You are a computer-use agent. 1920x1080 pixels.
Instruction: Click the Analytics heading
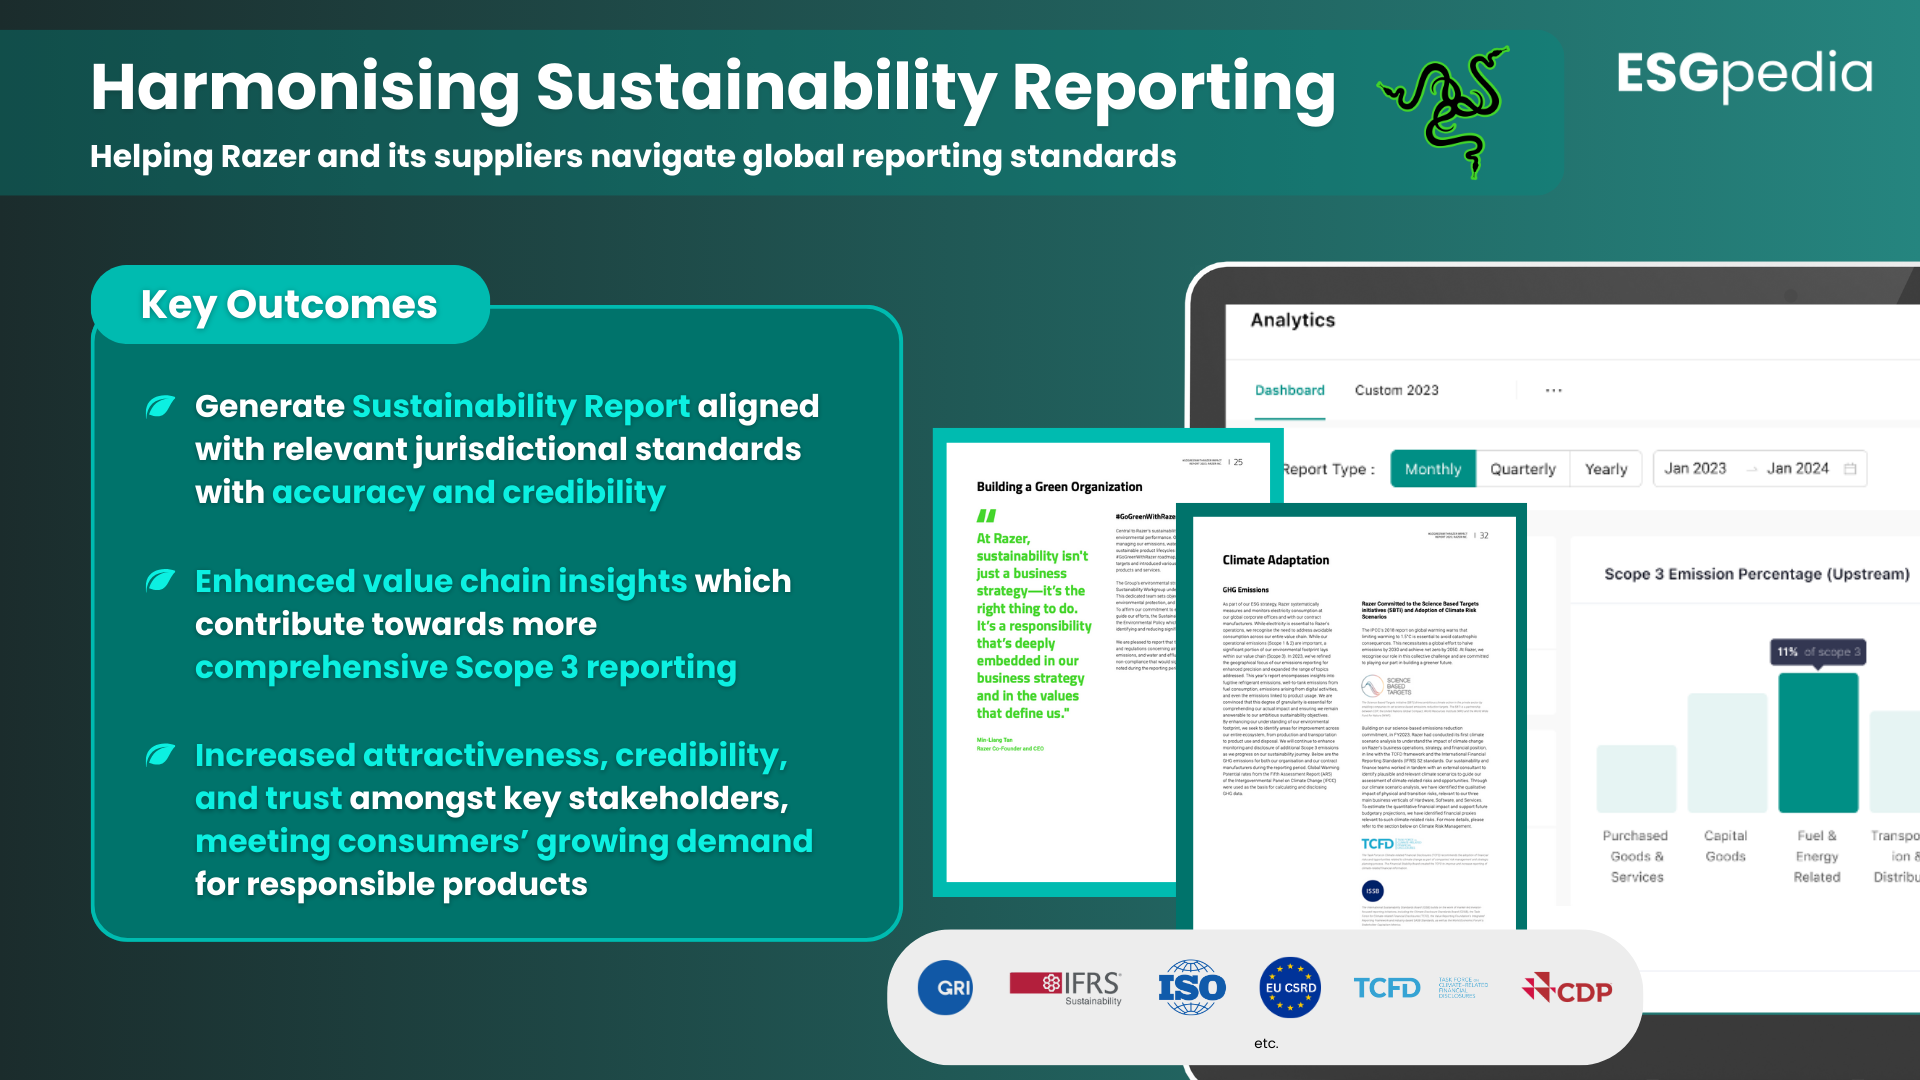[x=1292, y=320]
